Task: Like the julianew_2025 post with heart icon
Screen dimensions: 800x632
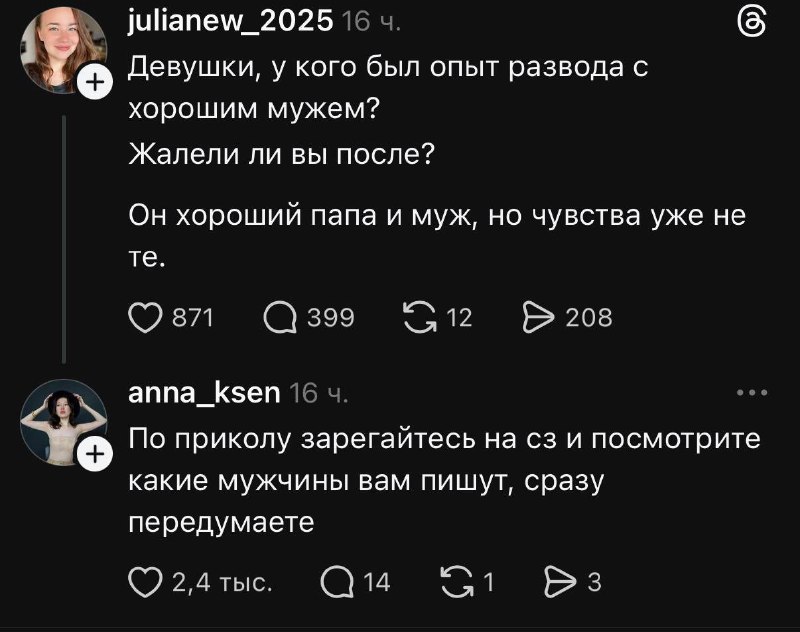Action: [147, 318]
